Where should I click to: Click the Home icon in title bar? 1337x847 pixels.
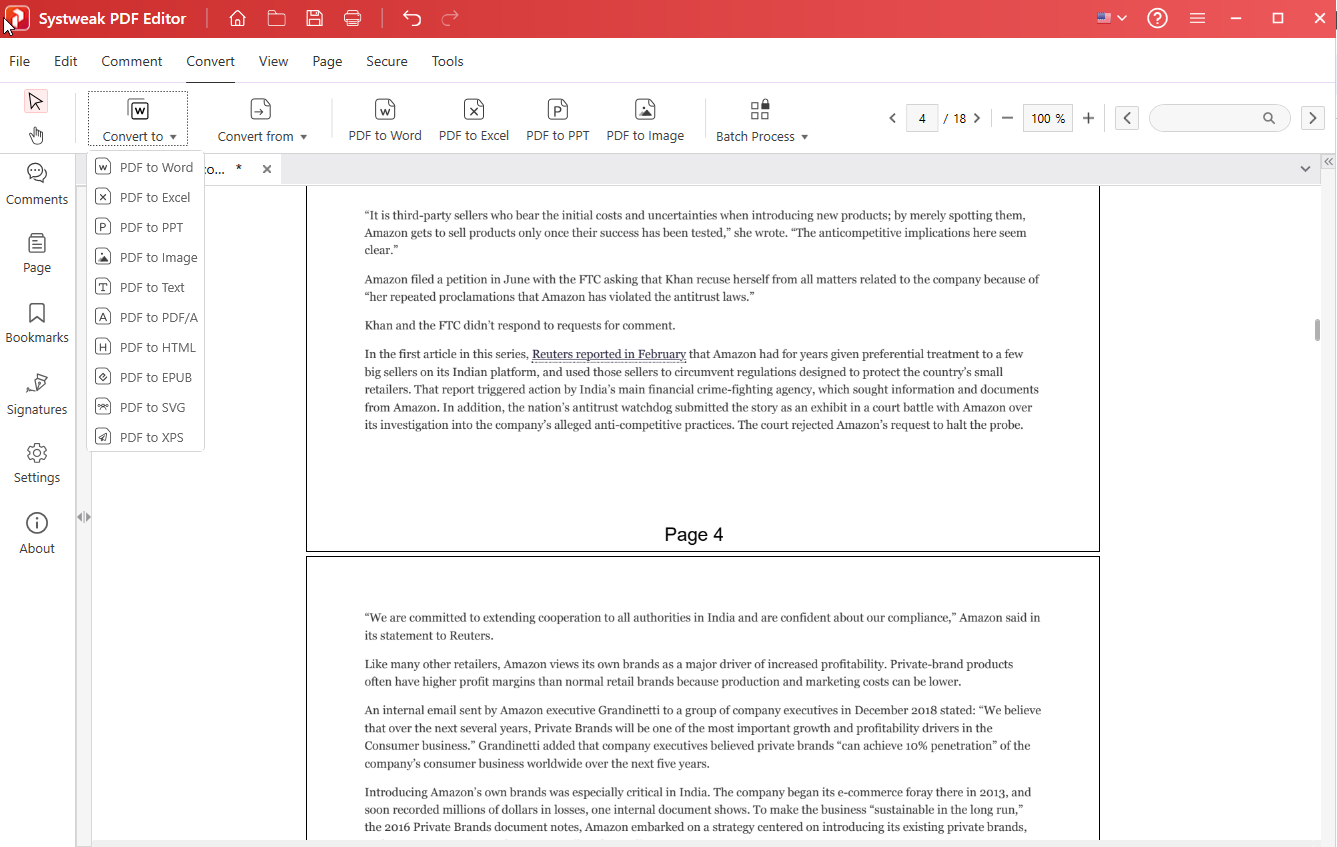tap(237, 18)
